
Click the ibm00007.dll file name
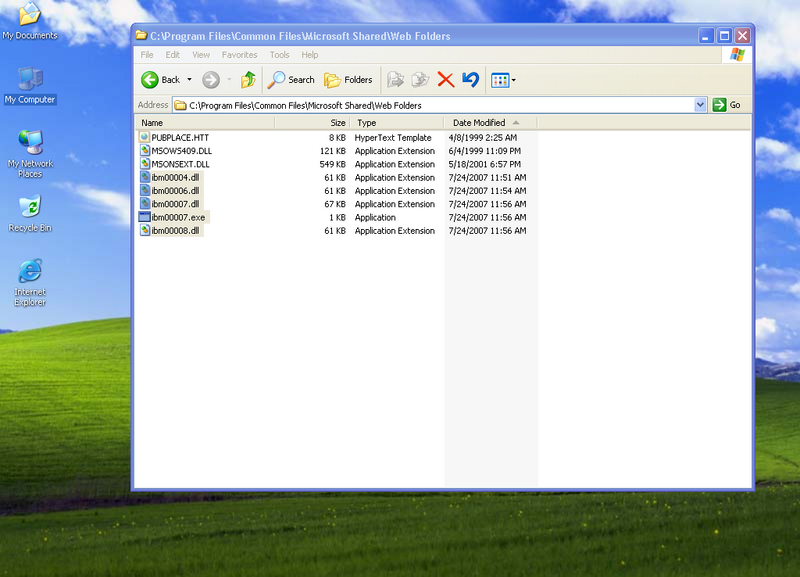click(176, 204)
